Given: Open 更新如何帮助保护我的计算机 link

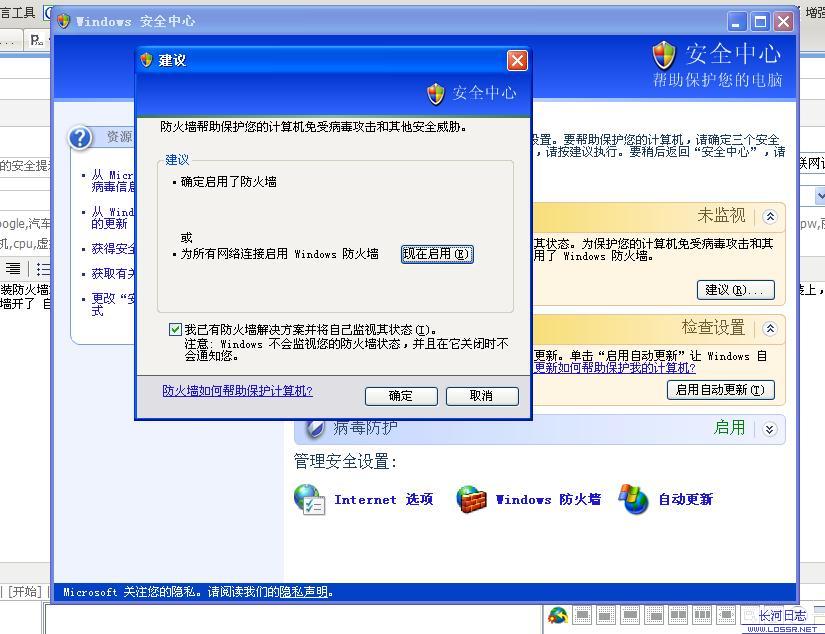Looking at the screenshot, I should (615, 368).
